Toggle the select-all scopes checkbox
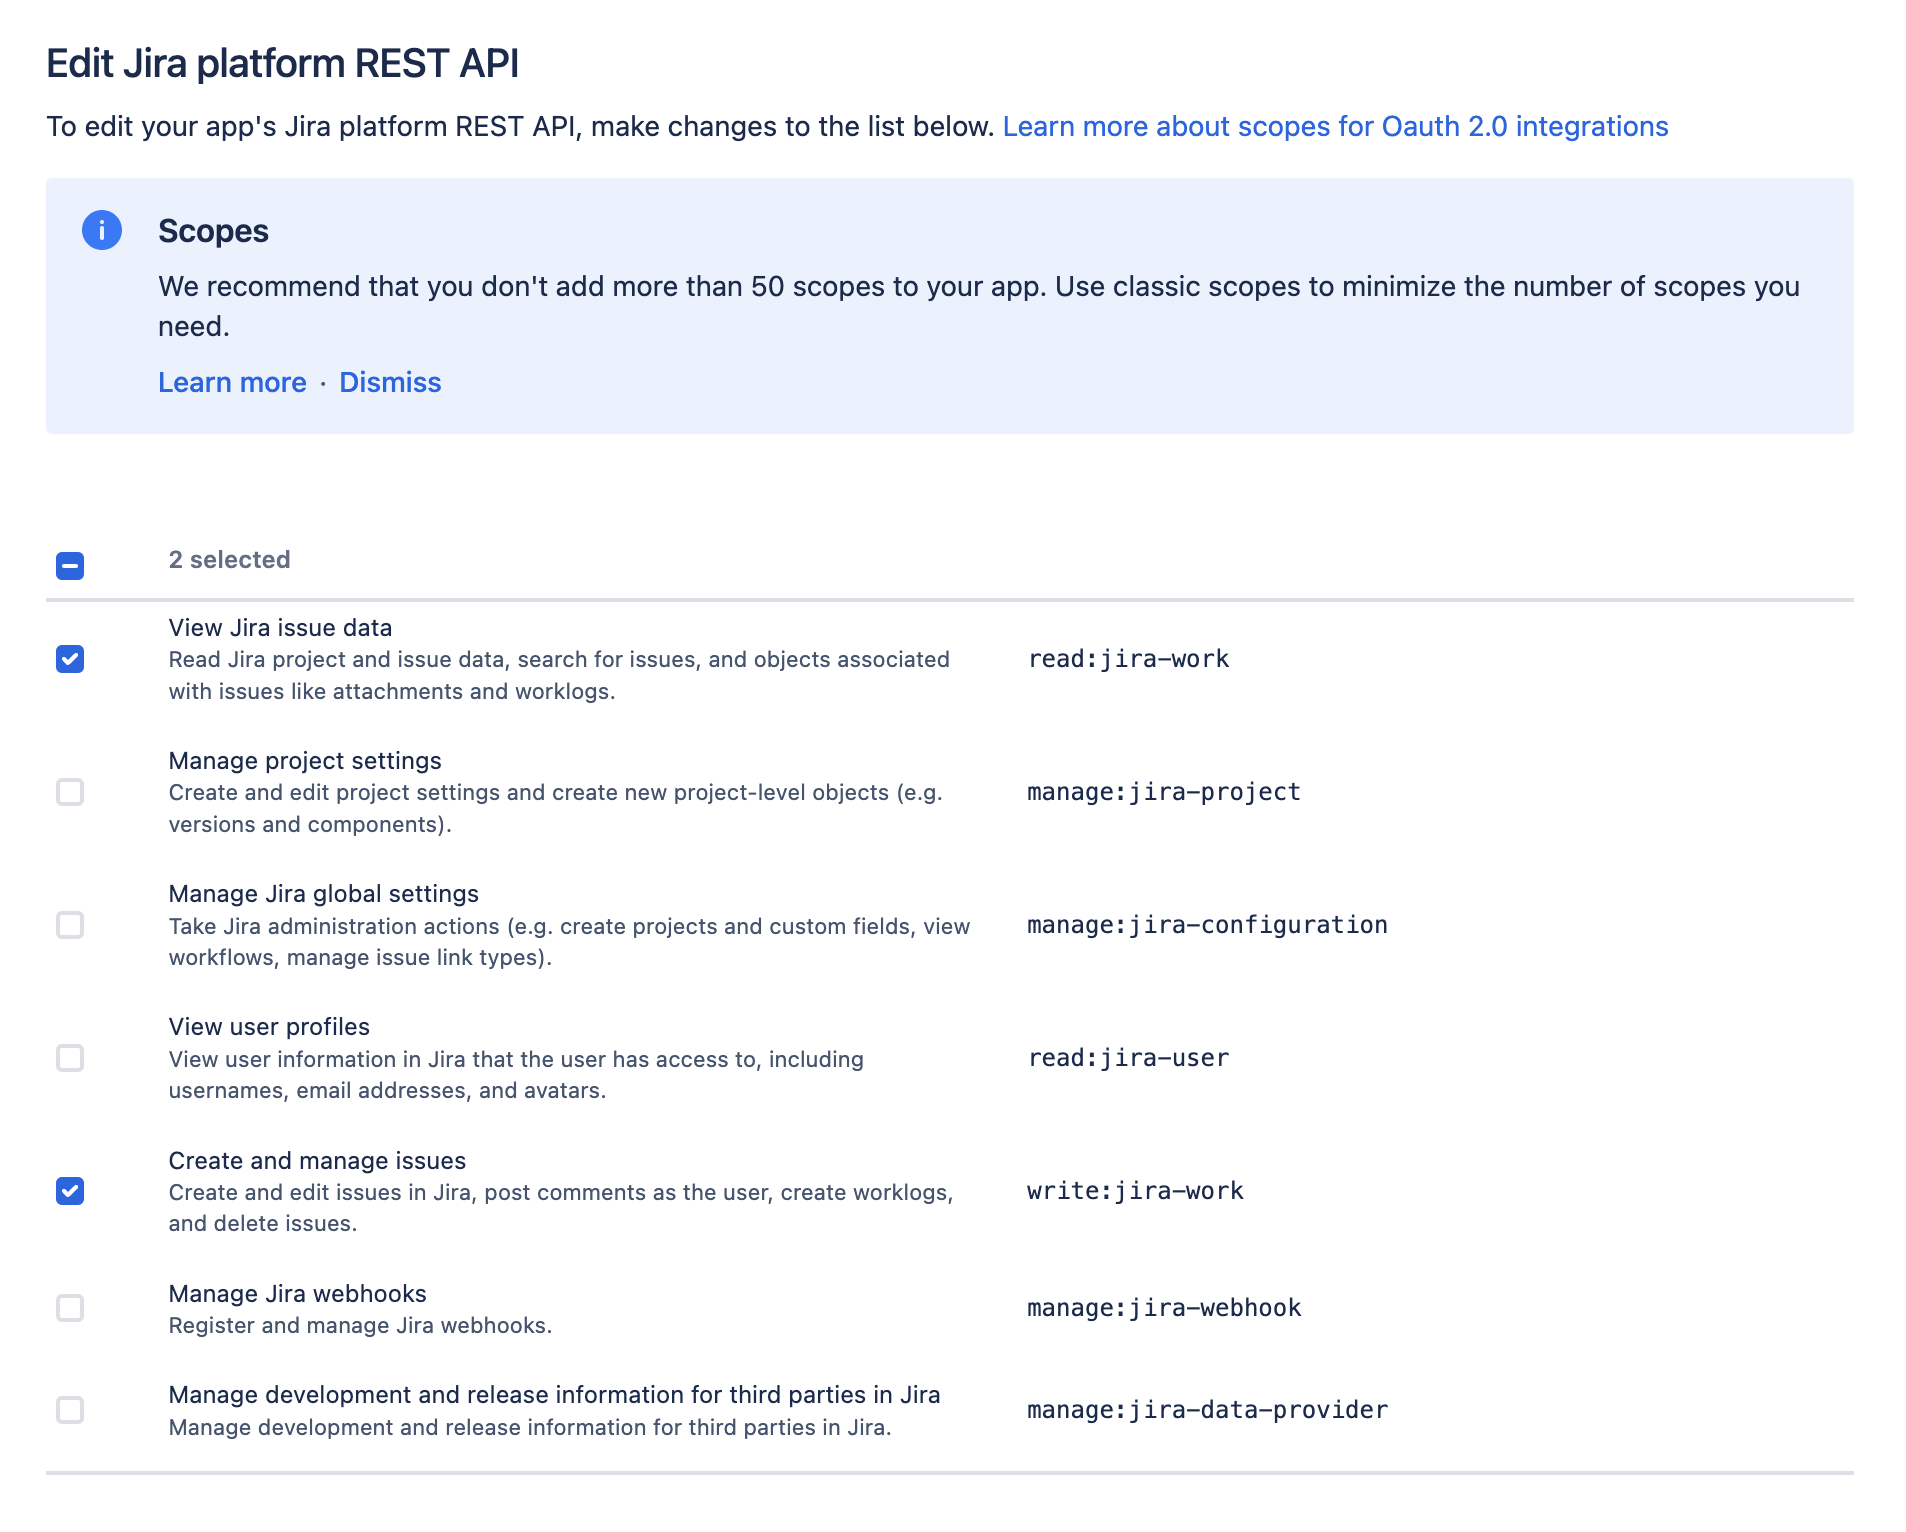 pos(70,566)
